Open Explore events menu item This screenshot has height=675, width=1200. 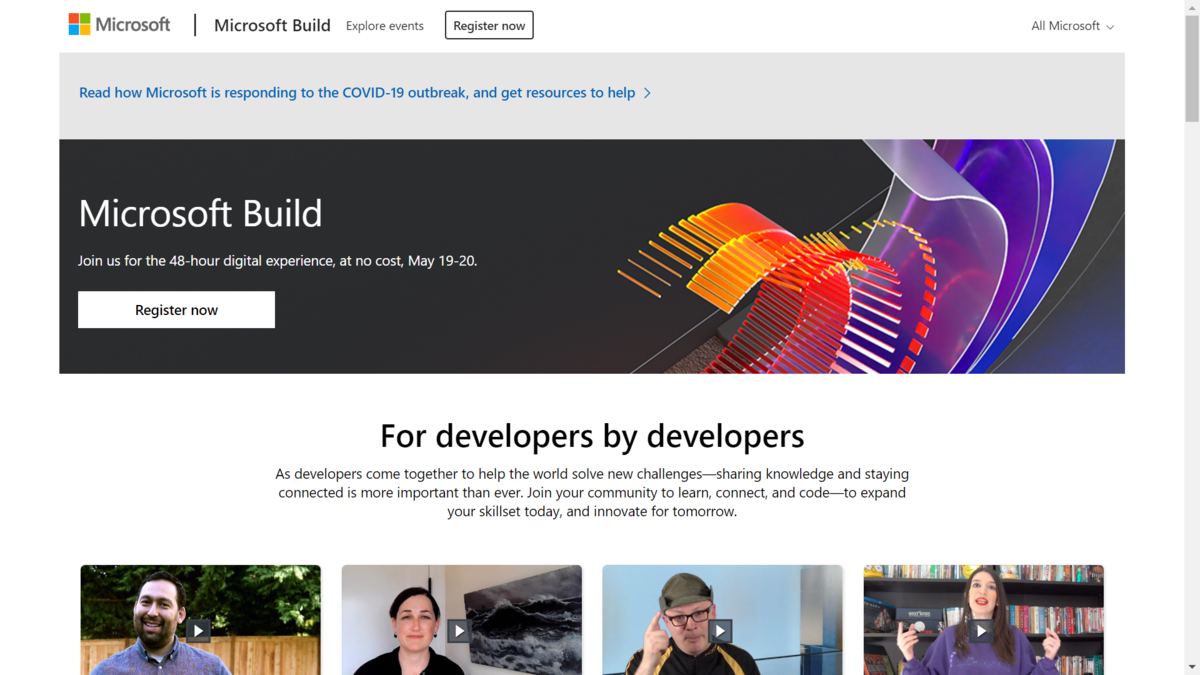[x=385, y=26]
